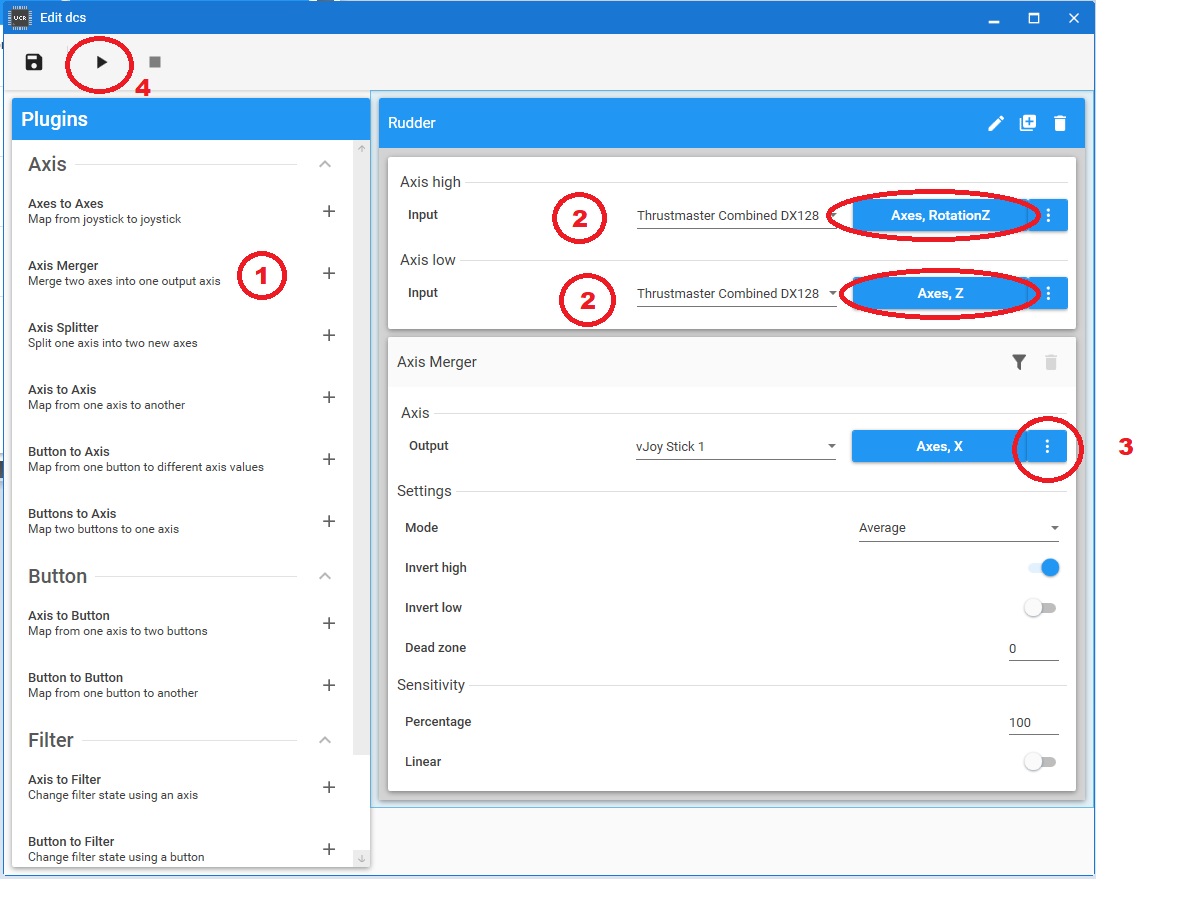Collapse the Filter plugins section
1187x906 pixels.
[325, 740]
